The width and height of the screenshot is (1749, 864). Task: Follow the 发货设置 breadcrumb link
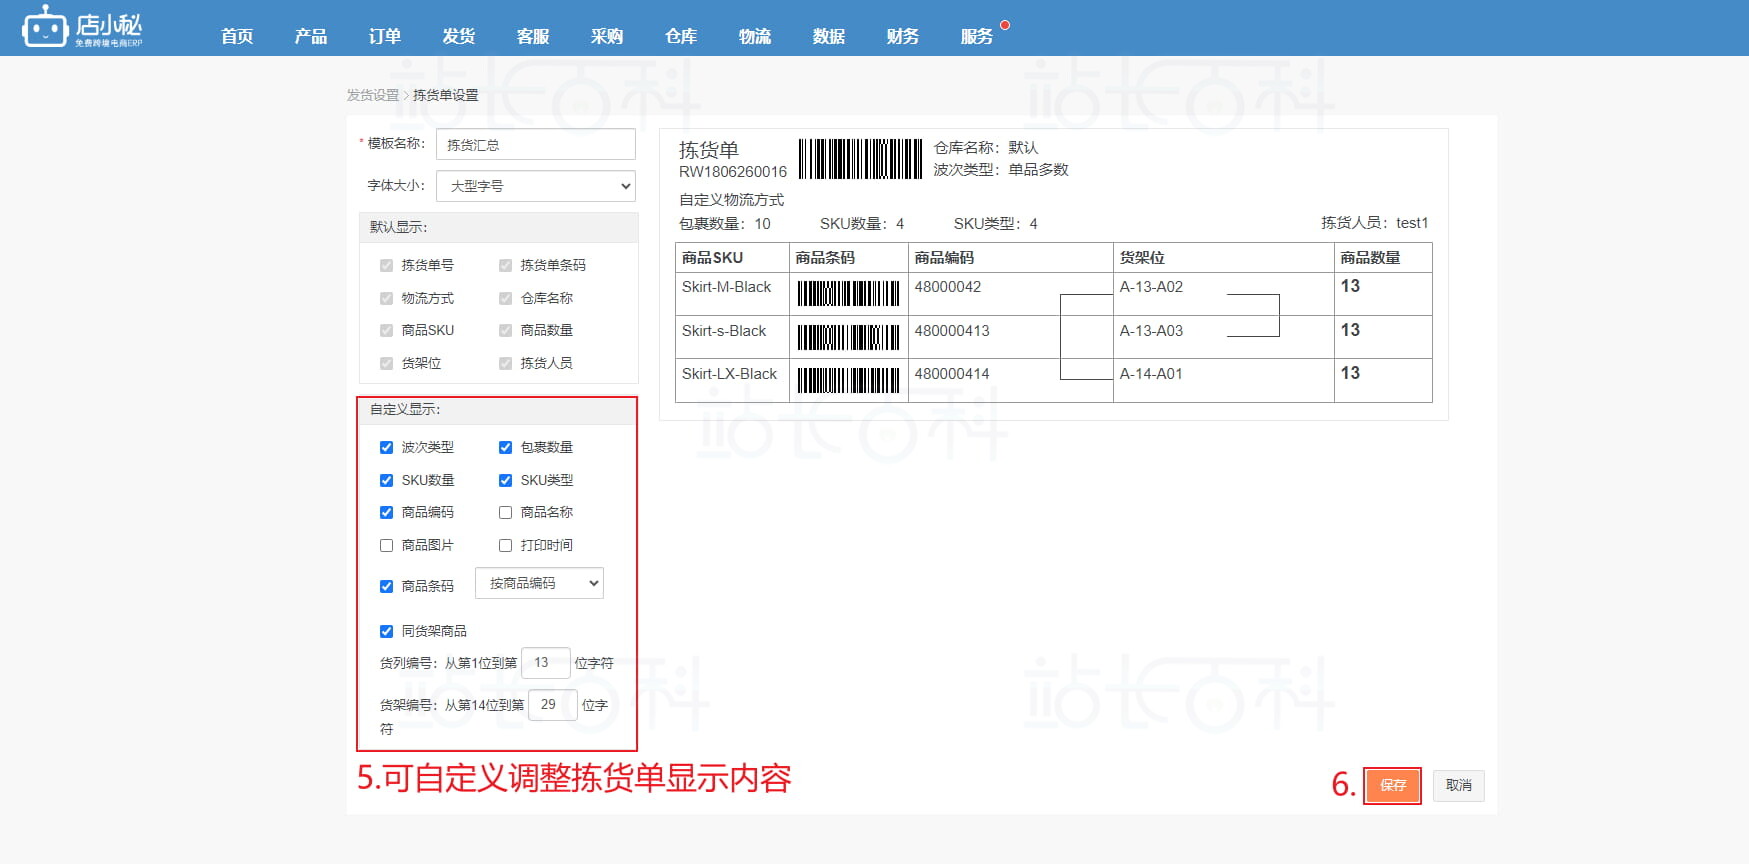click(372, 95)
